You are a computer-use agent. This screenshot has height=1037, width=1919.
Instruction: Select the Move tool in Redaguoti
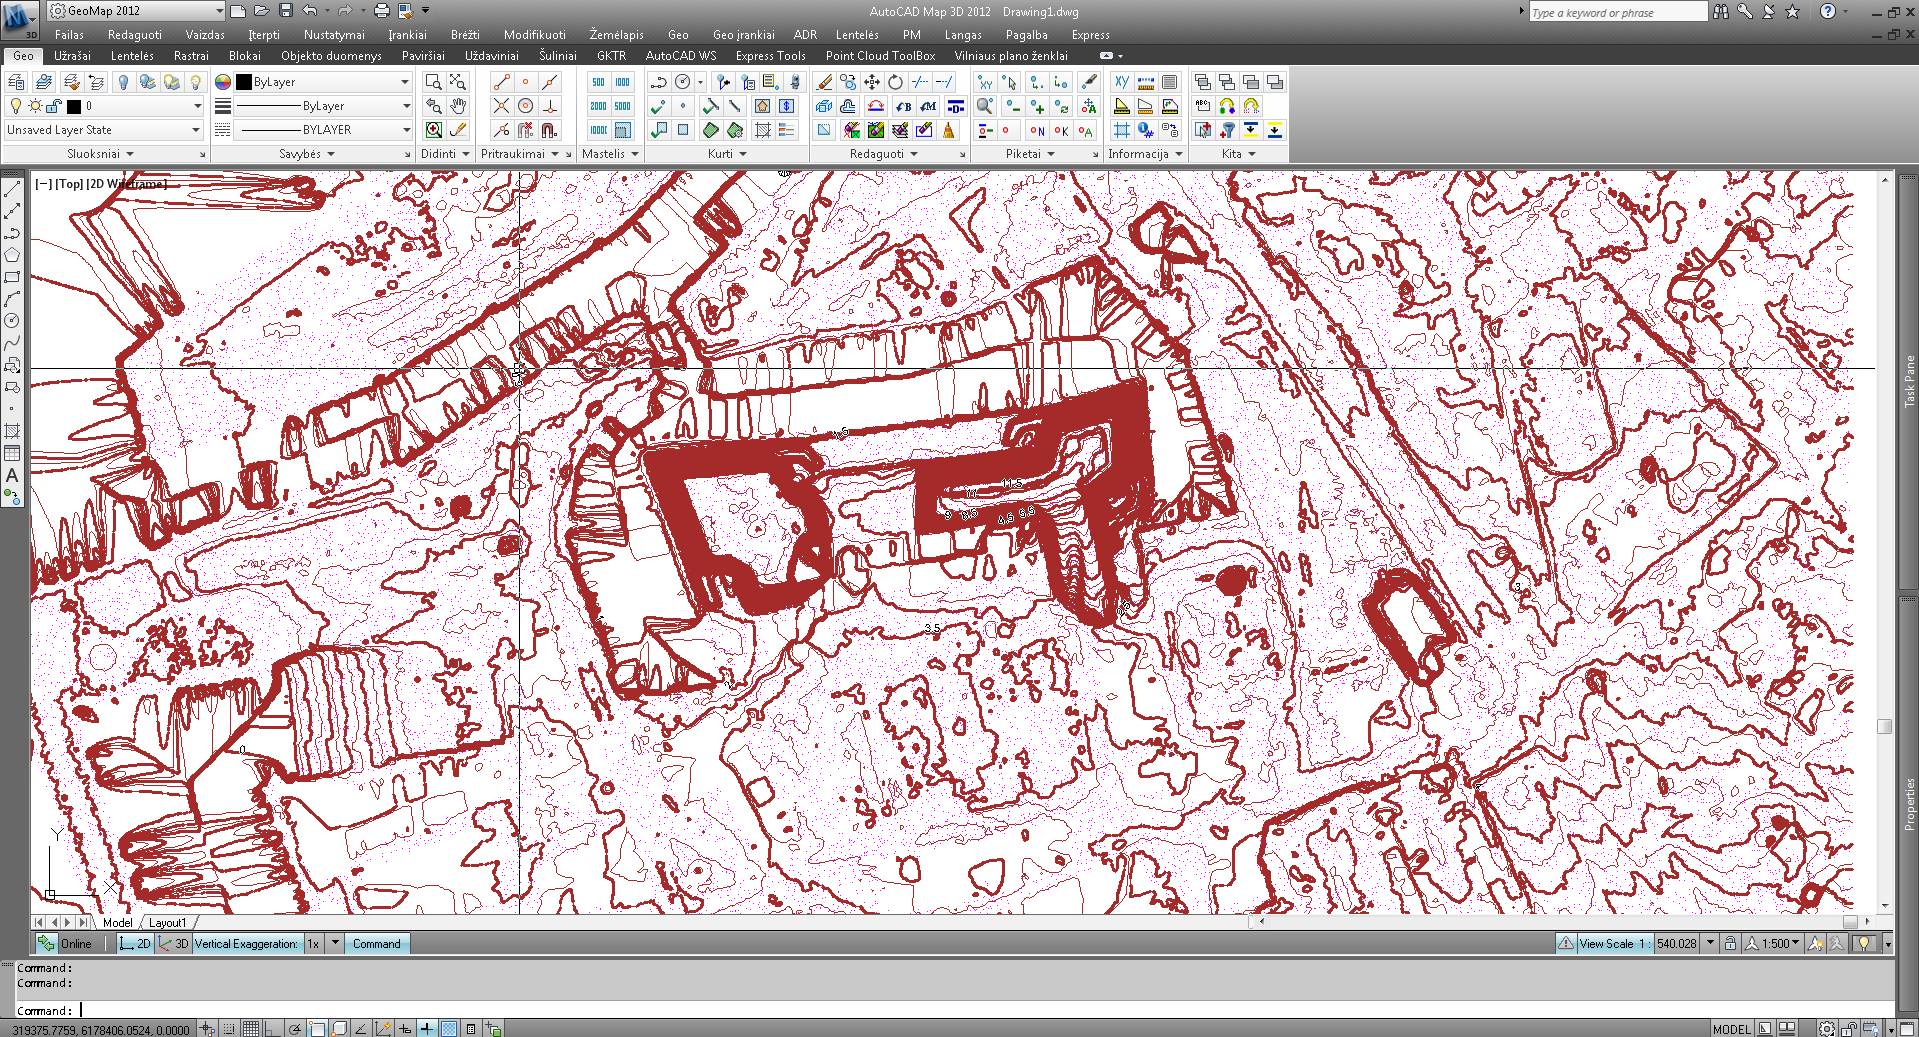pos(872,82)
